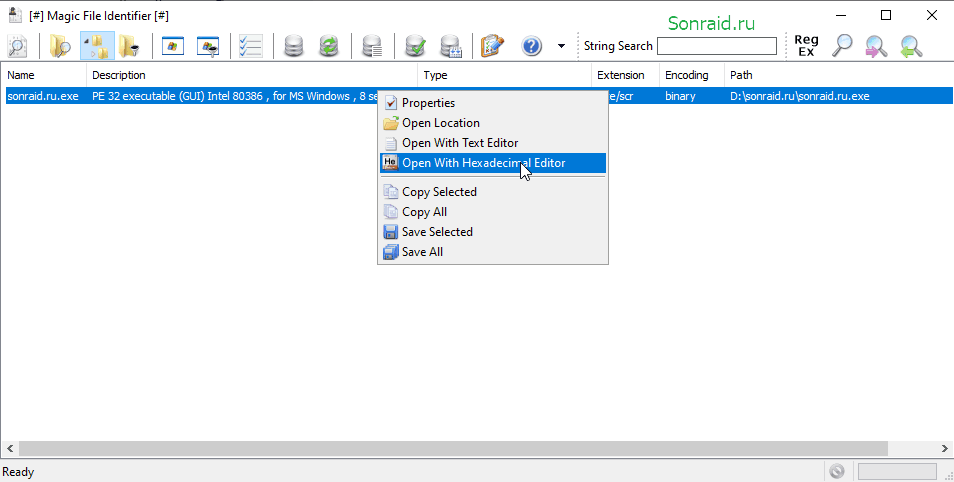The image size is (954, 482).
Task: Toggle the folder tree subfolders icon
Action: pos(97,46)
